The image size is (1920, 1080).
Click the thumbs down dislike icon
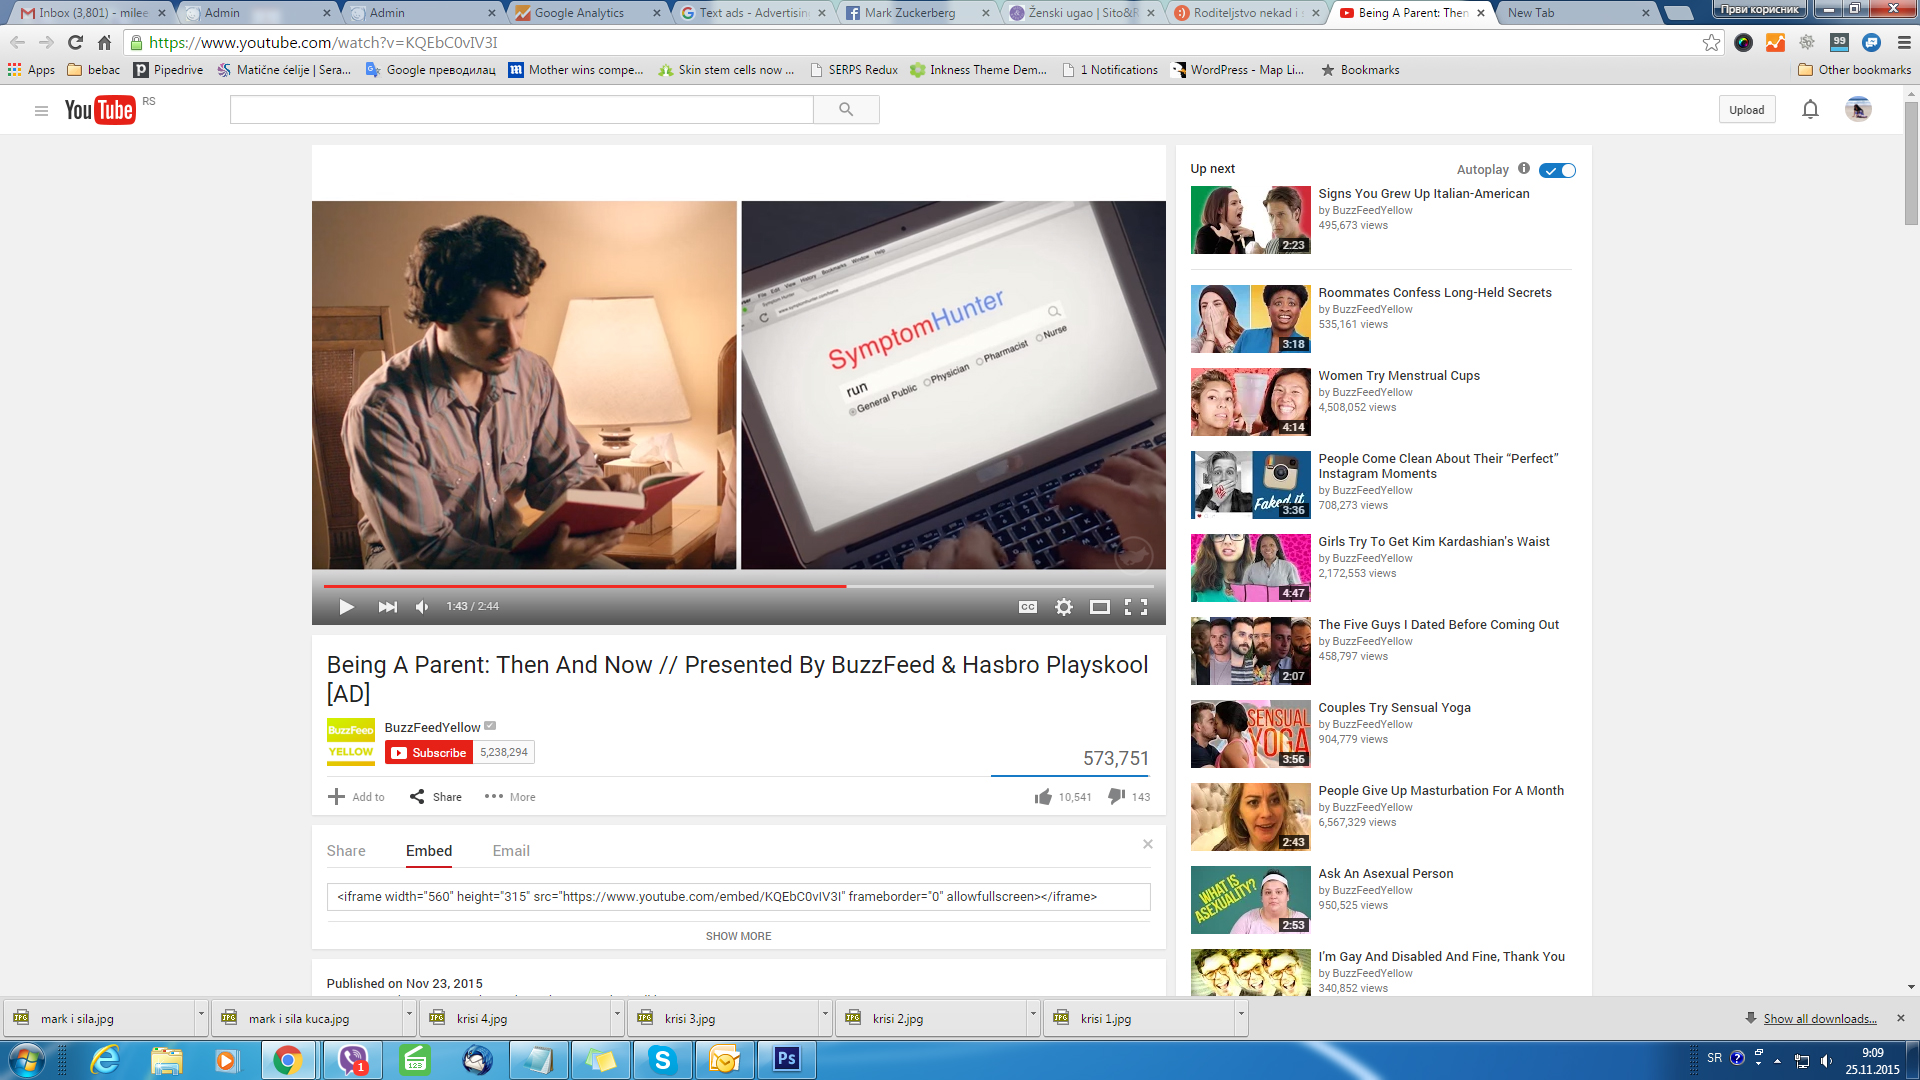tap(1117, 797)
